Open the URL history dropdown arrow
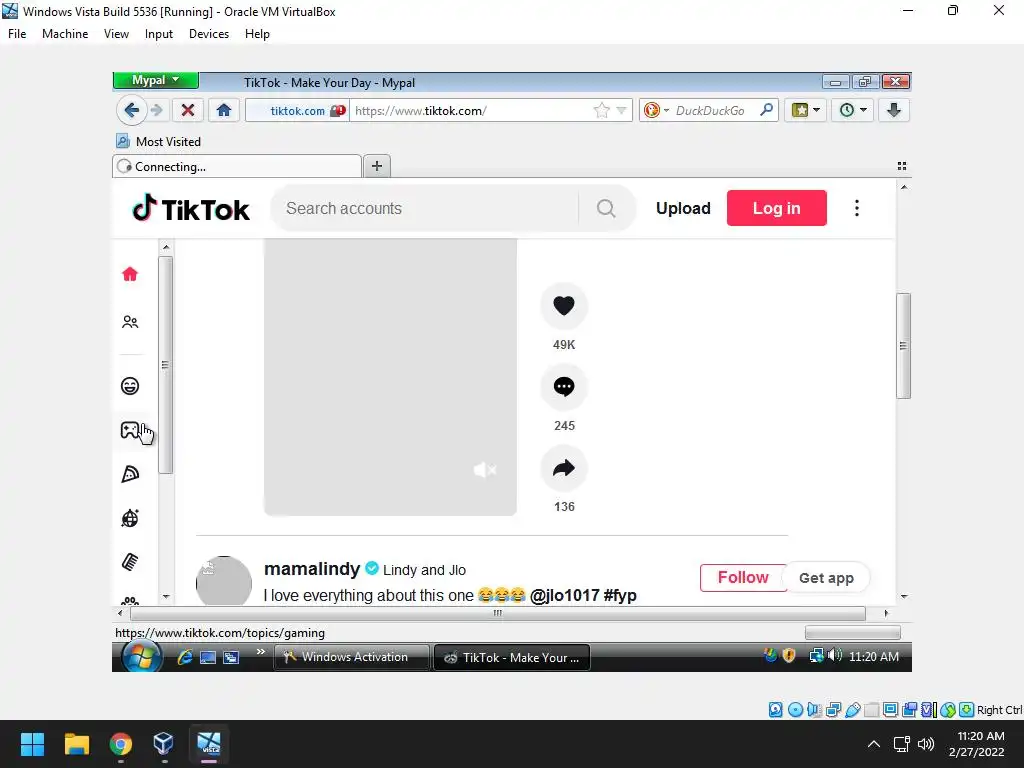 (x=621, y=110)
